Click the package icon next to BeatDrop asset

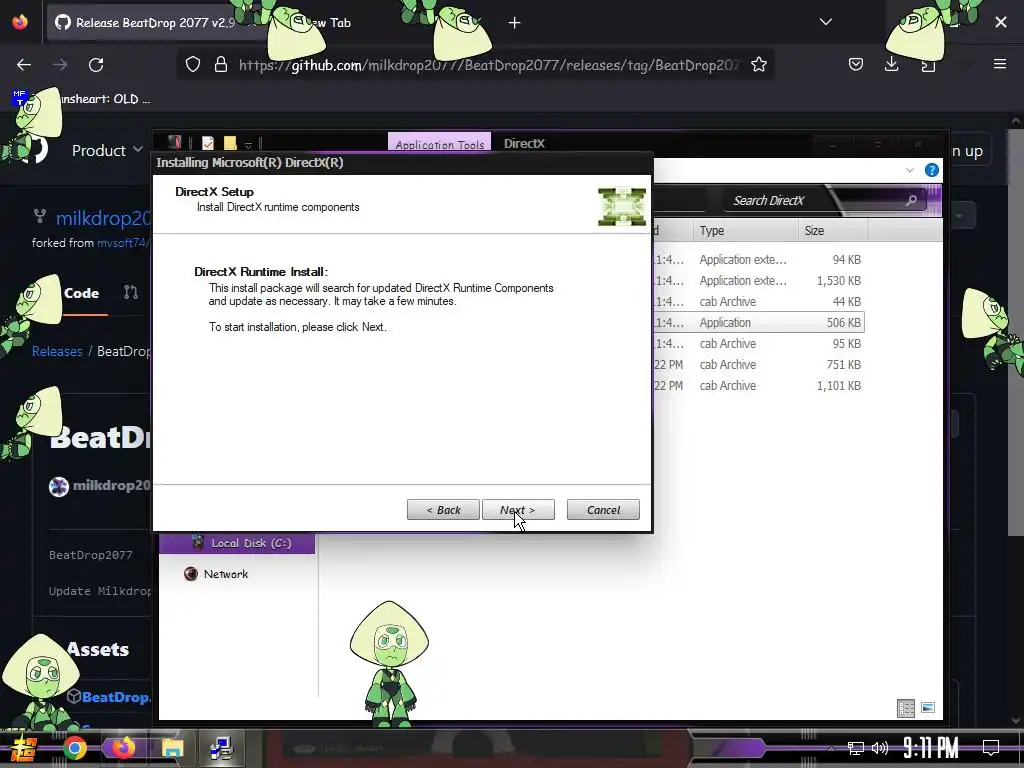point(74,696)
